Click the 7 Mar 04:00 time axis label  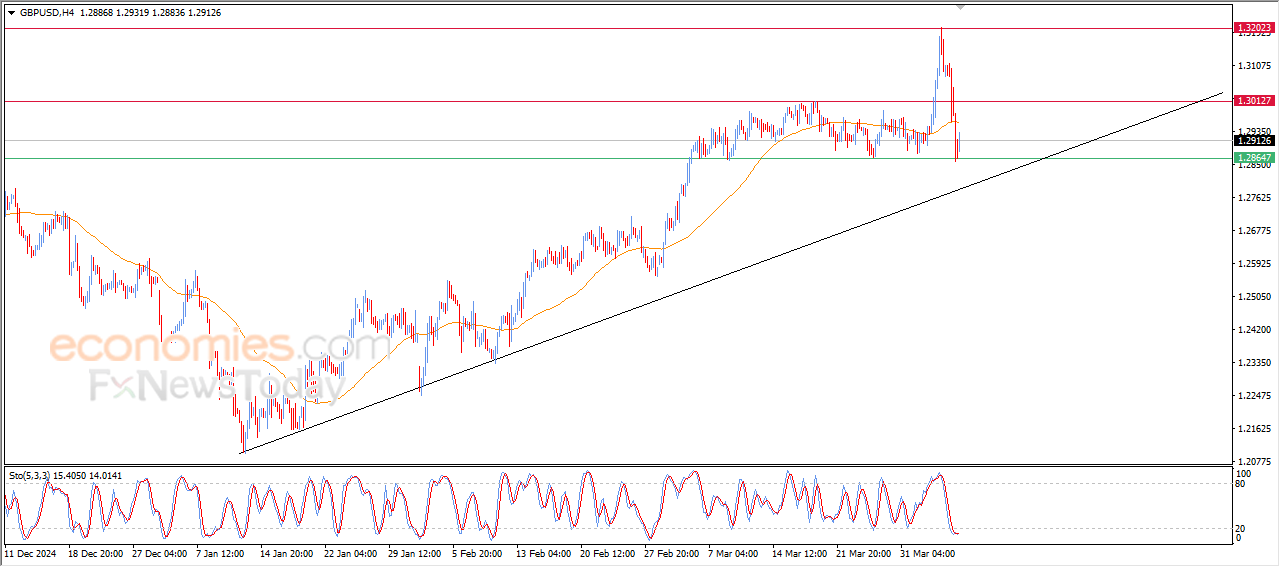tap(733, 552)
